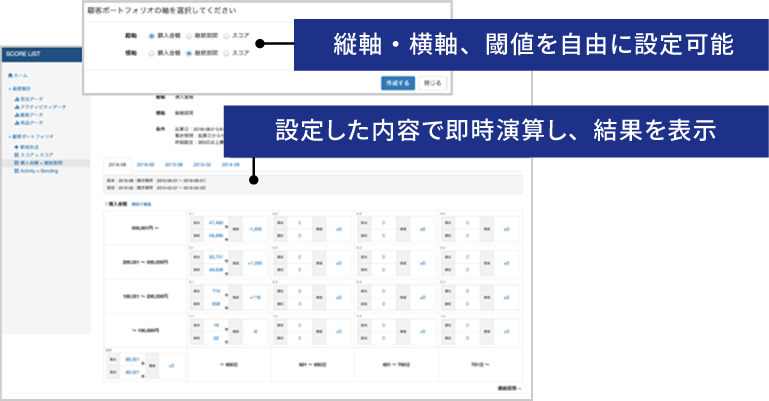This screenshot has width=769, height=401.
Task: Click the blue 作成する button
Action: 396,82
